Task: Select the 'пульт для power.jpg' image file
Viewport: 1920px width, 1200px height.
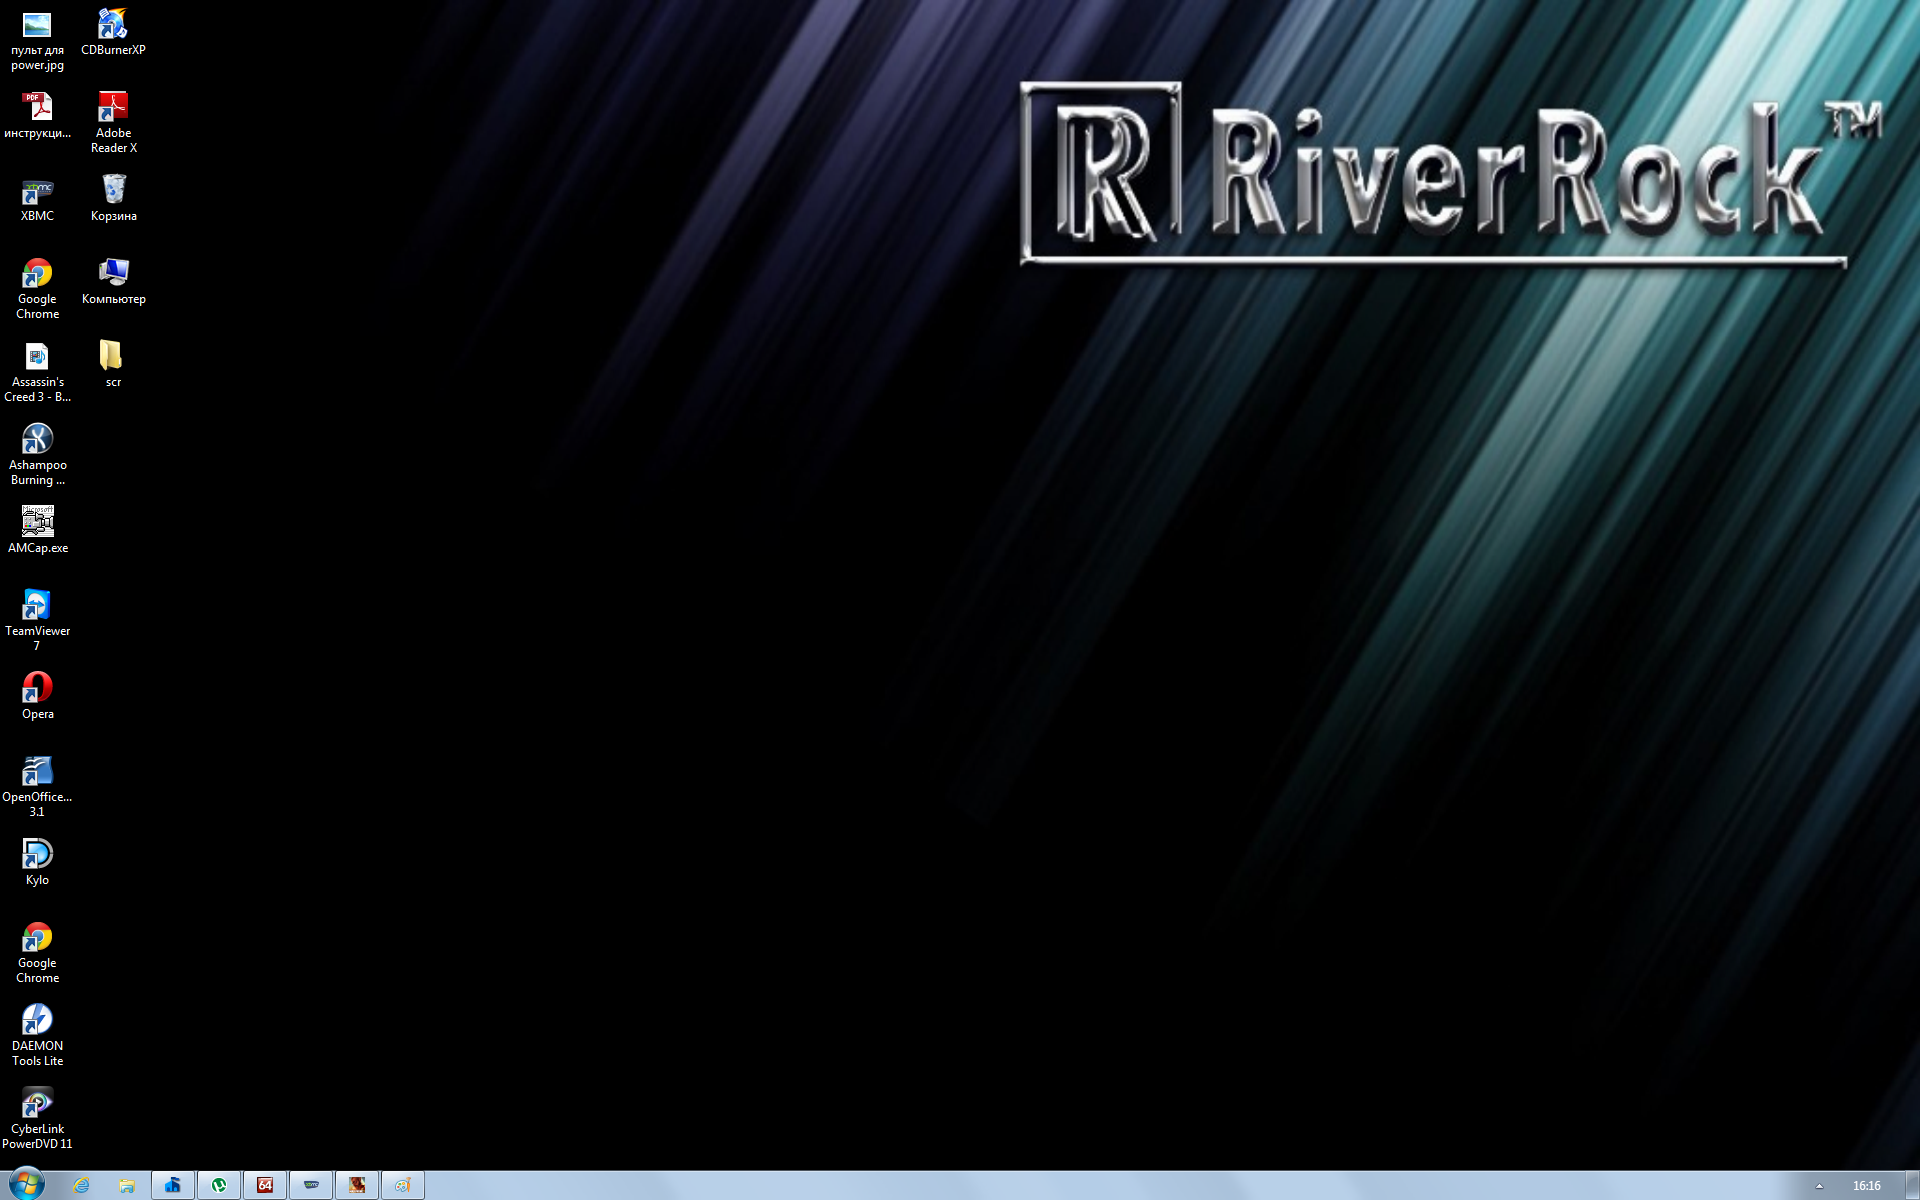Action: 37,40
